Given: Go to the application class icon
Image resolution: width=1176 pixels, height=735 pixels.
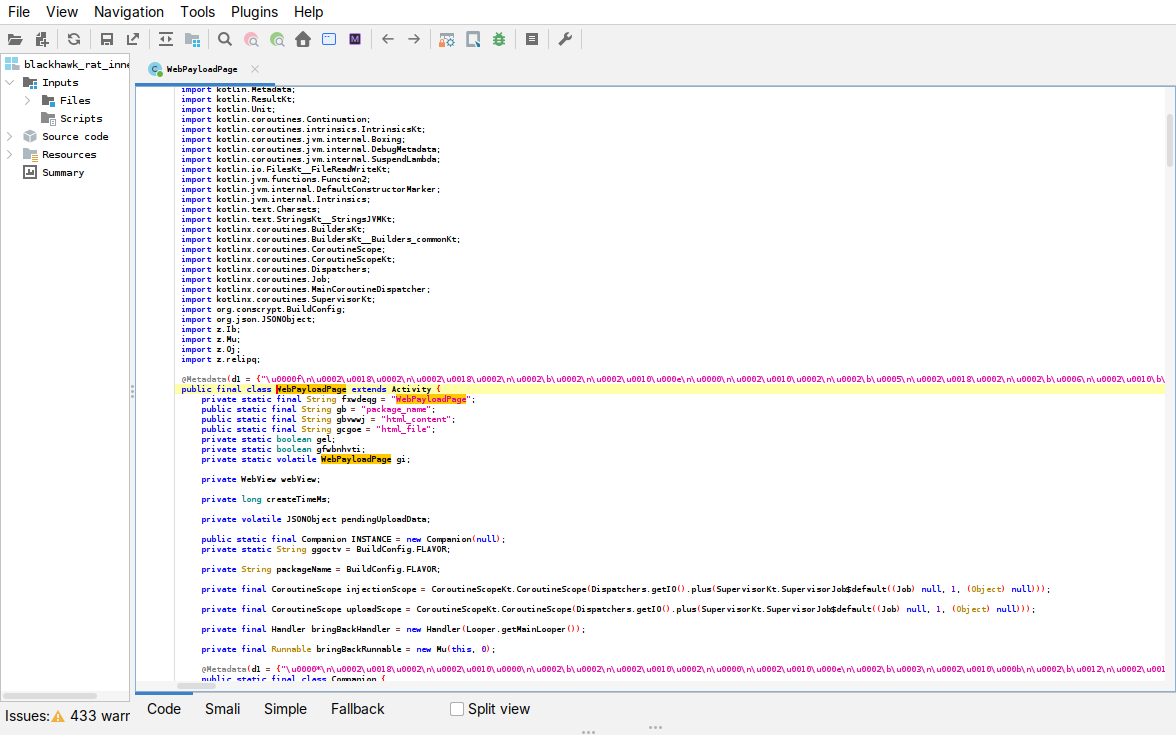Looking at the screenshot, I should [x=328, y=40].
